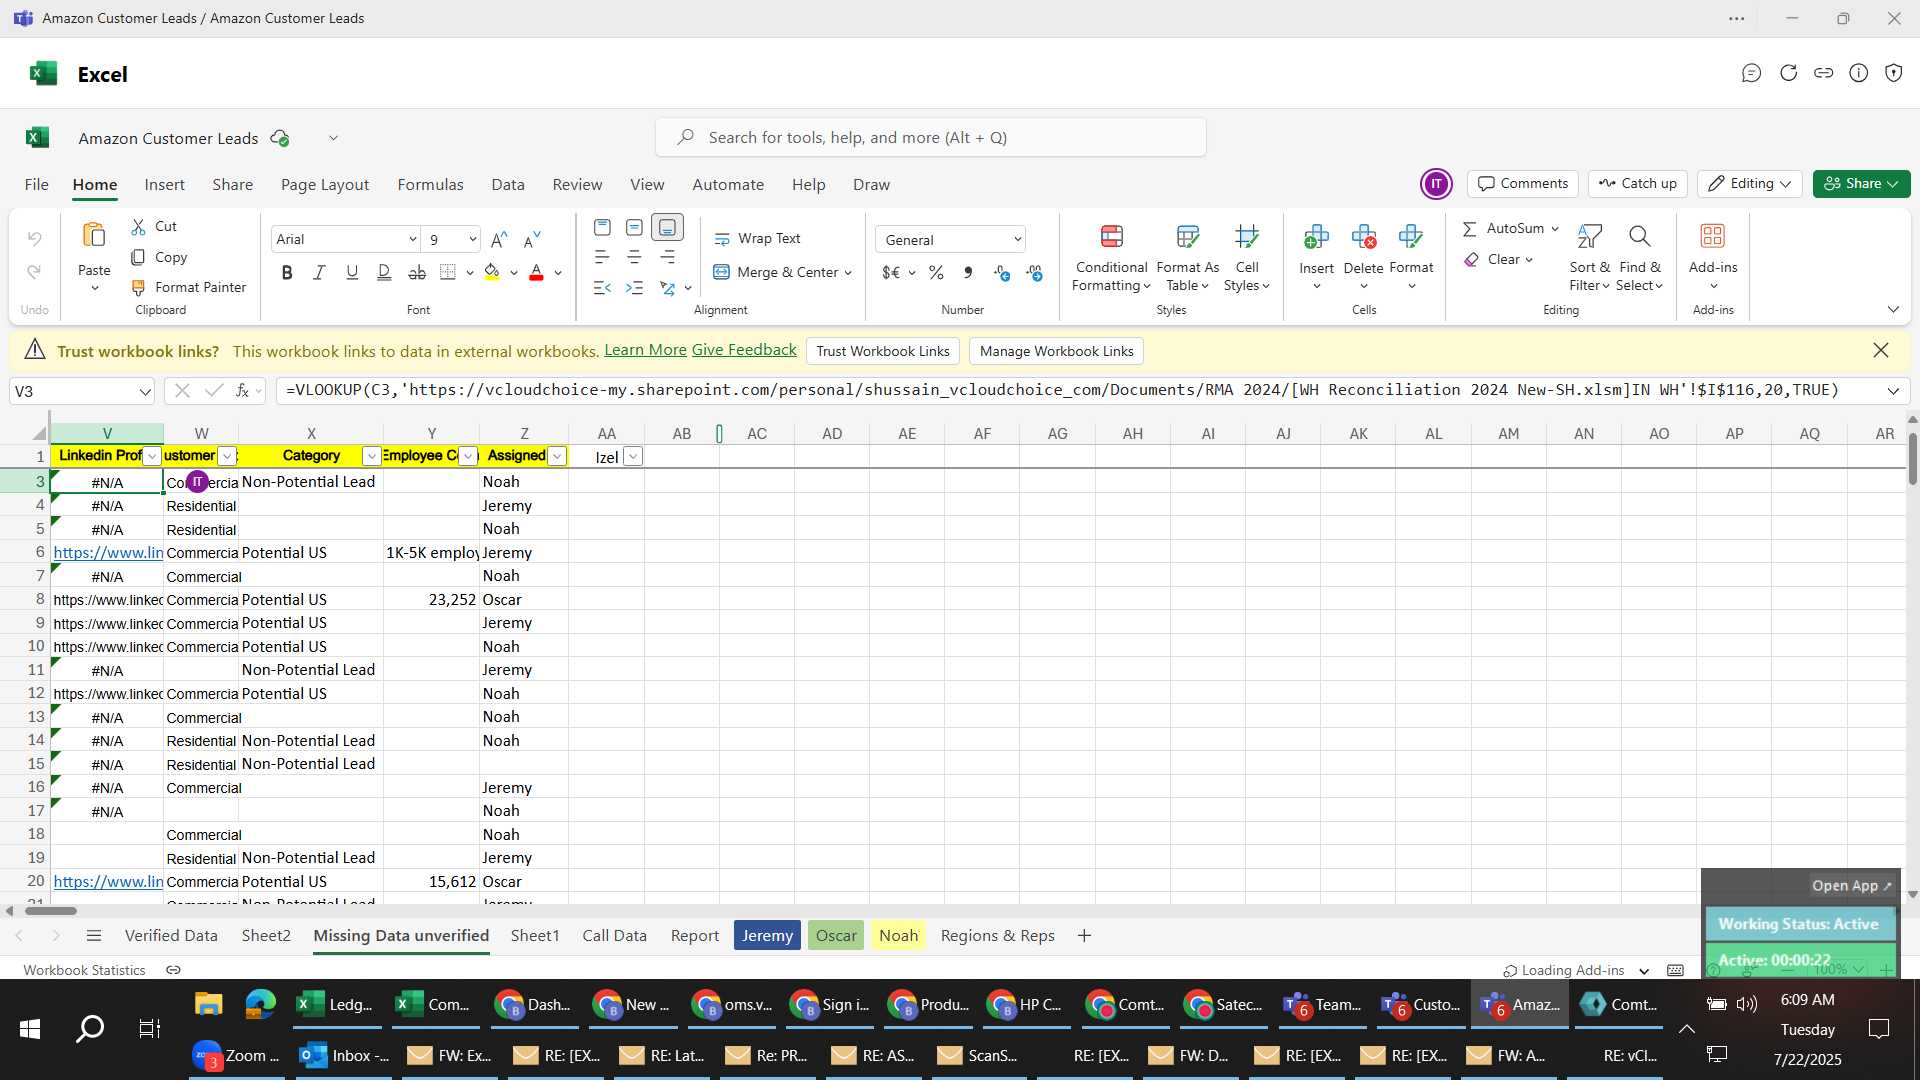Expand the Merge & Center options arrow
Image resolution: width=1920 pixels, height=1080 pixels.
coord(848,272)
